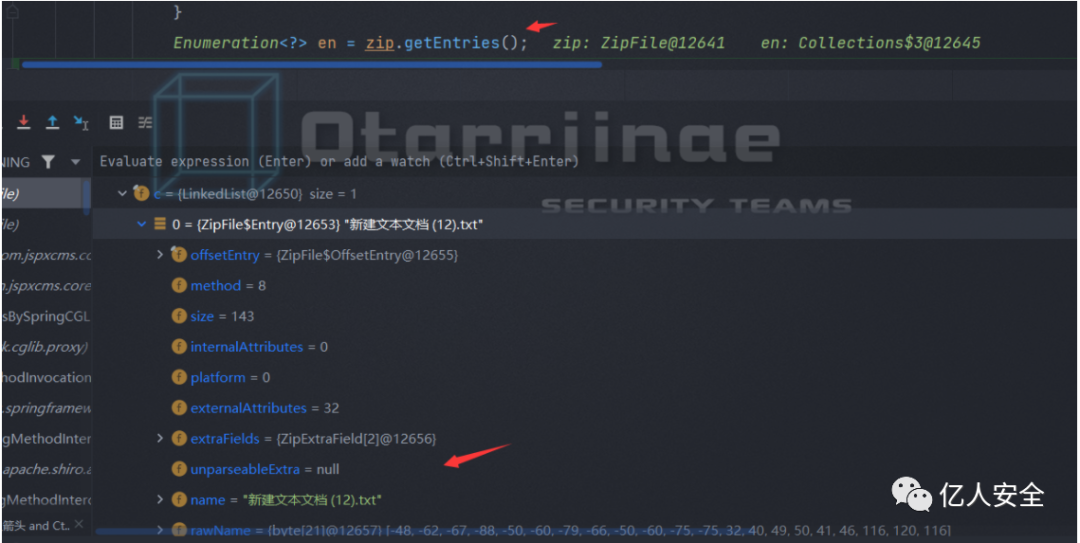Expand the offsetEntry field
Viewport: 1080px width, 543px height.
point(160,254)
